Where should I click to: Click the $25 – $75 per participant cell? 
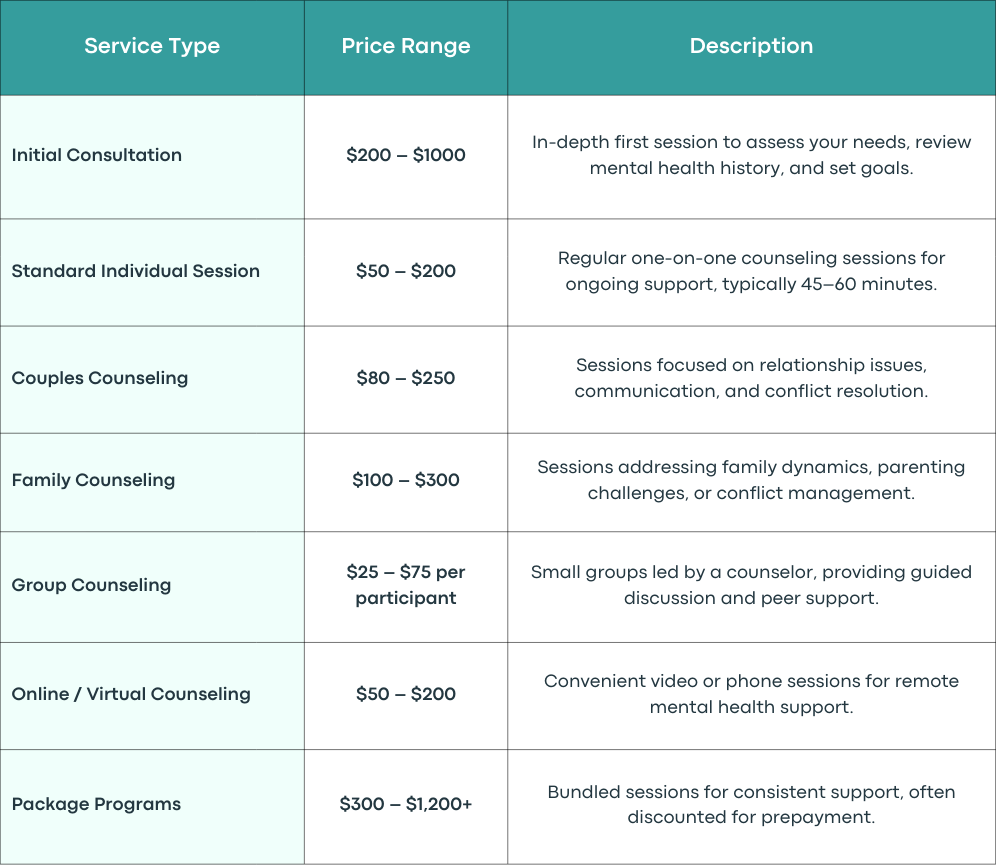click(406, 585)
